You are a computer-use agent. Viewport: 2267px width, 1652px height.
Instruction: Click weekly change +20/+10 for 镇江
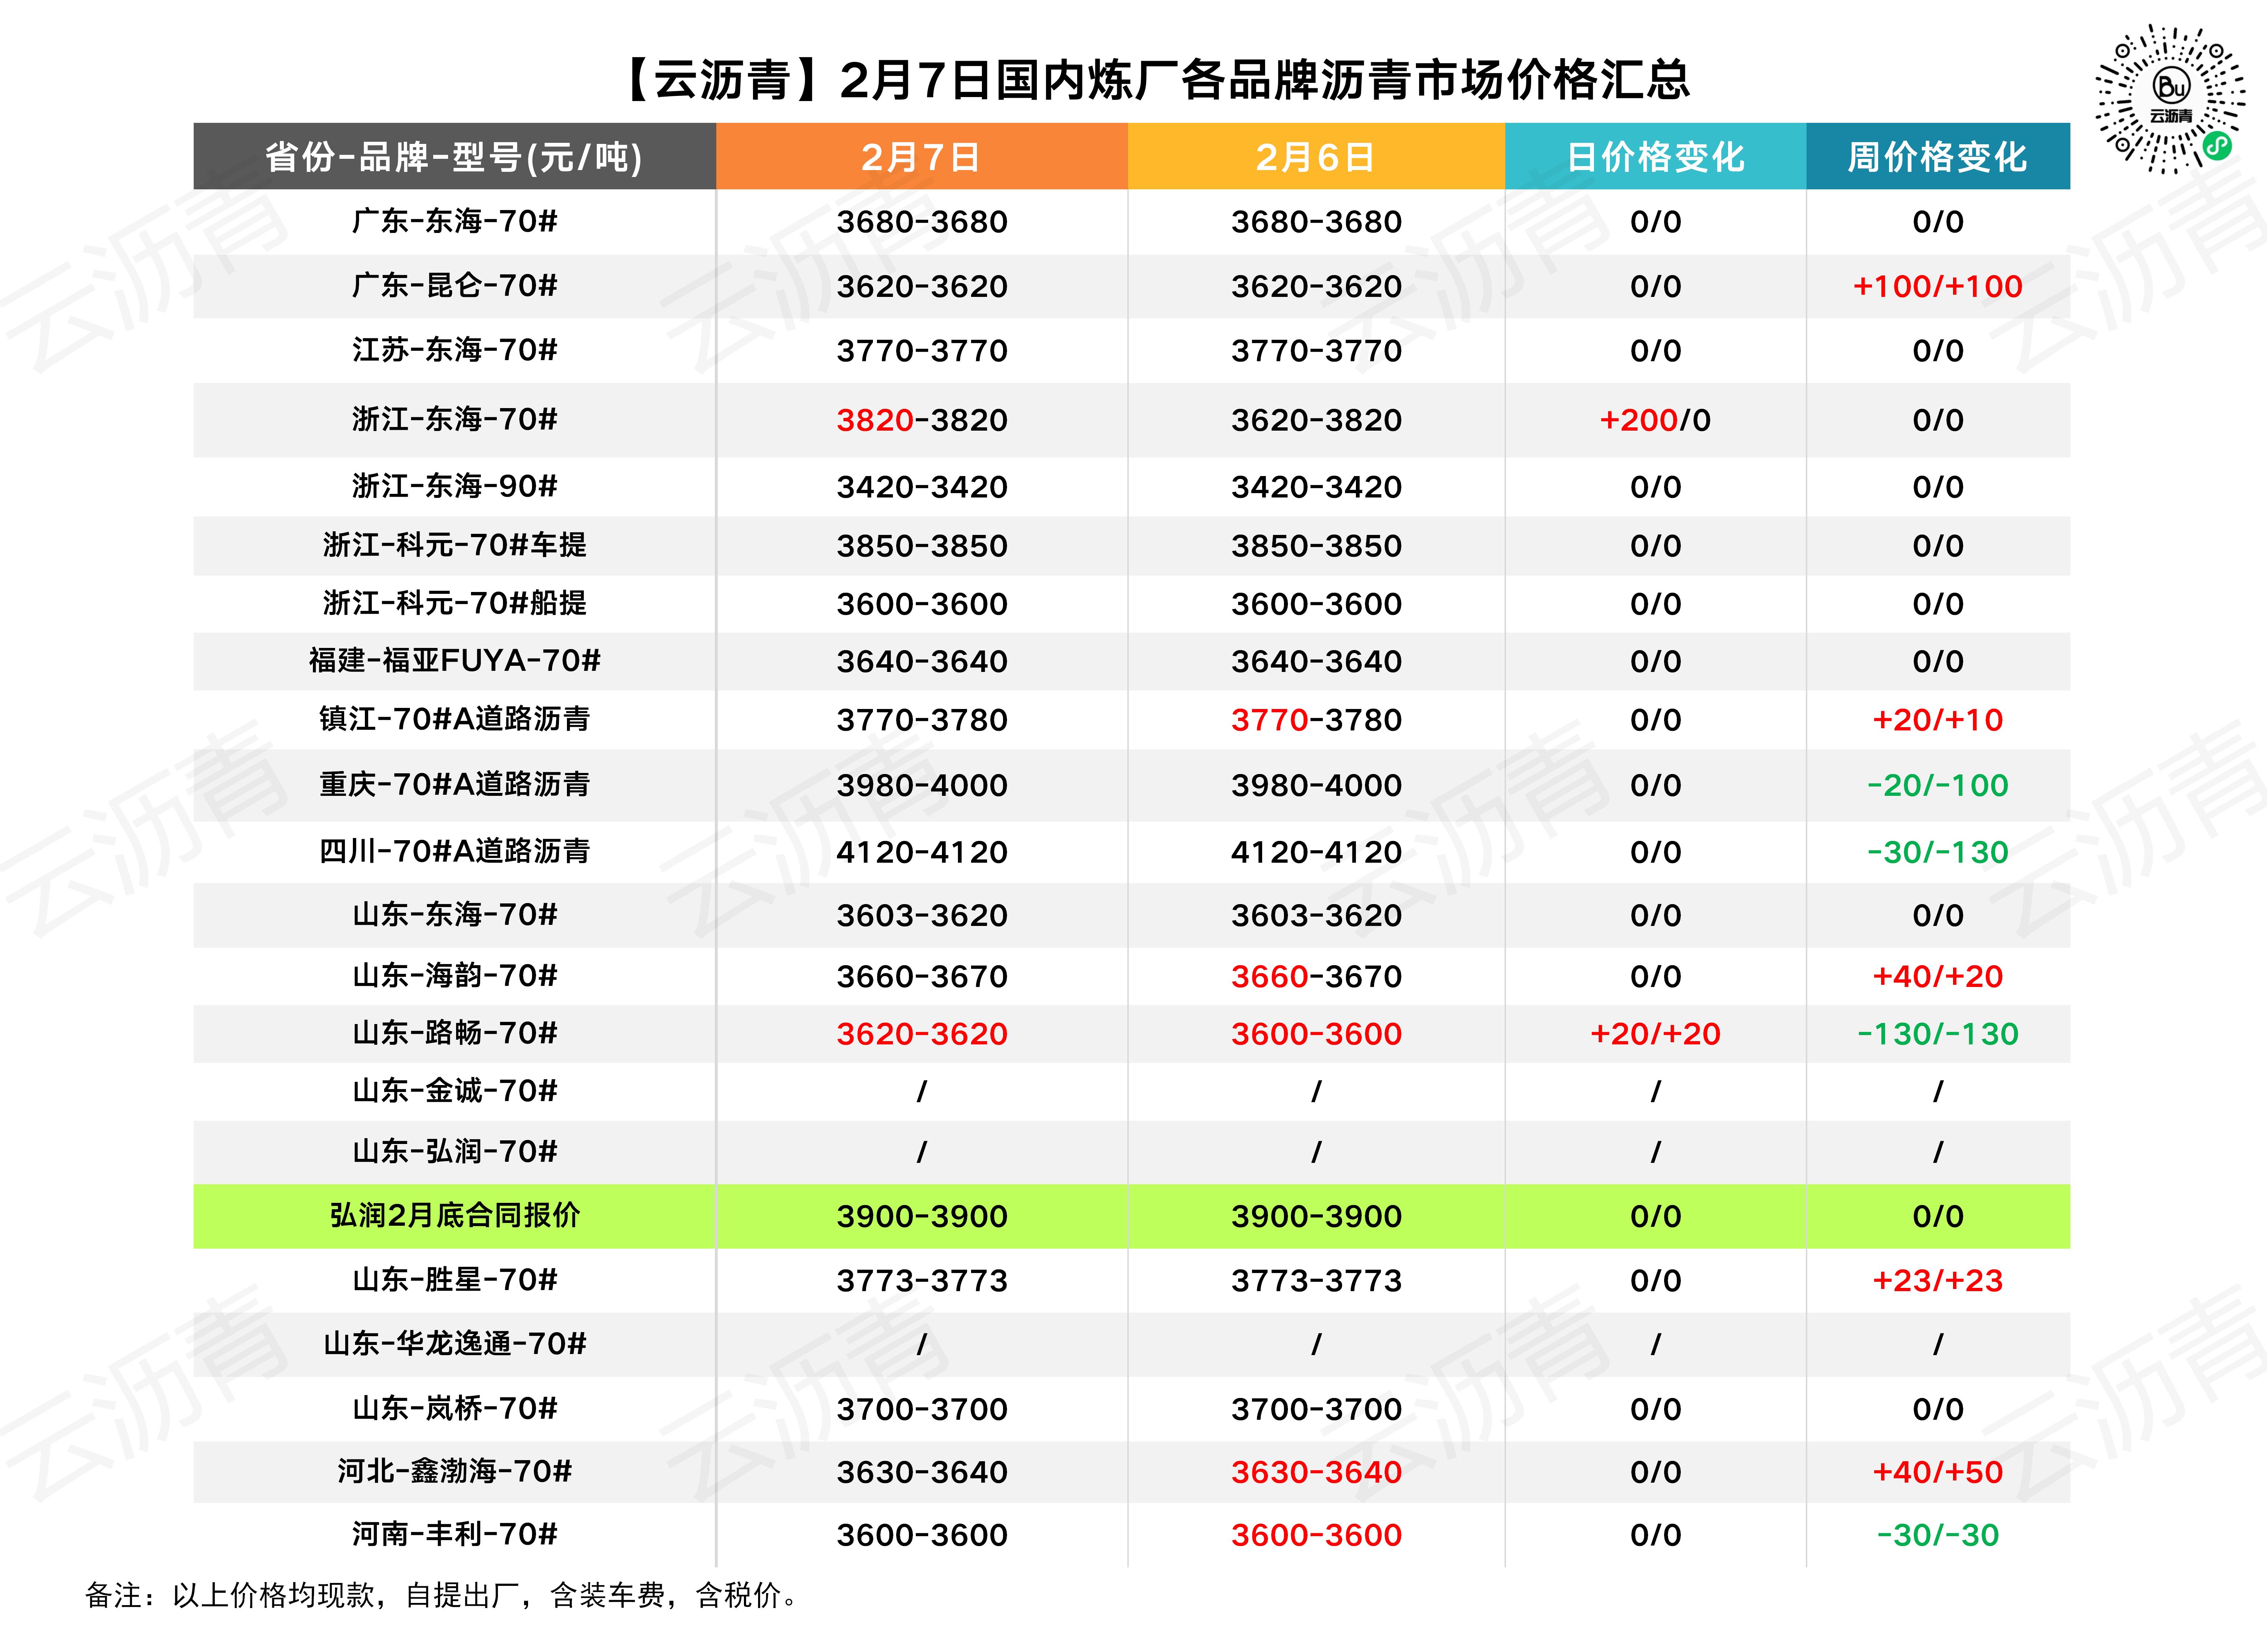tap(1938, 720)
